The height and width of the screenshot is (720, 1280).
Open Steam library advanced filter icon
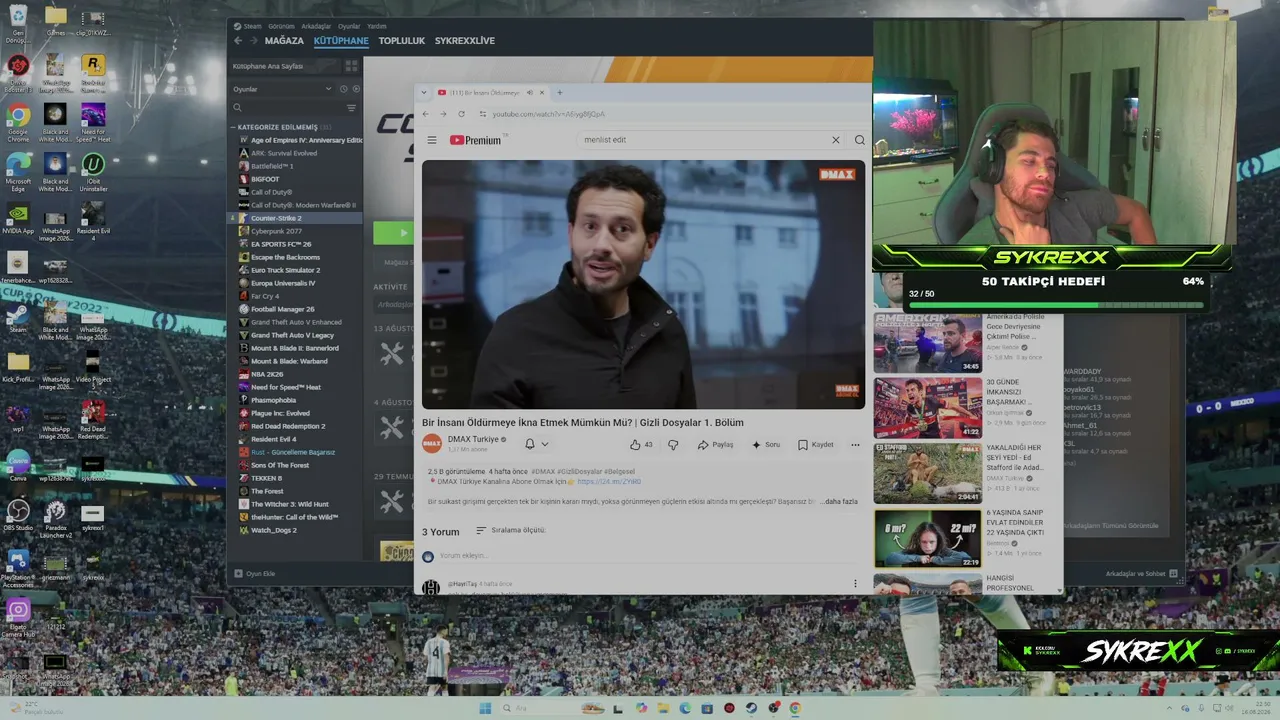coord(351,108)
